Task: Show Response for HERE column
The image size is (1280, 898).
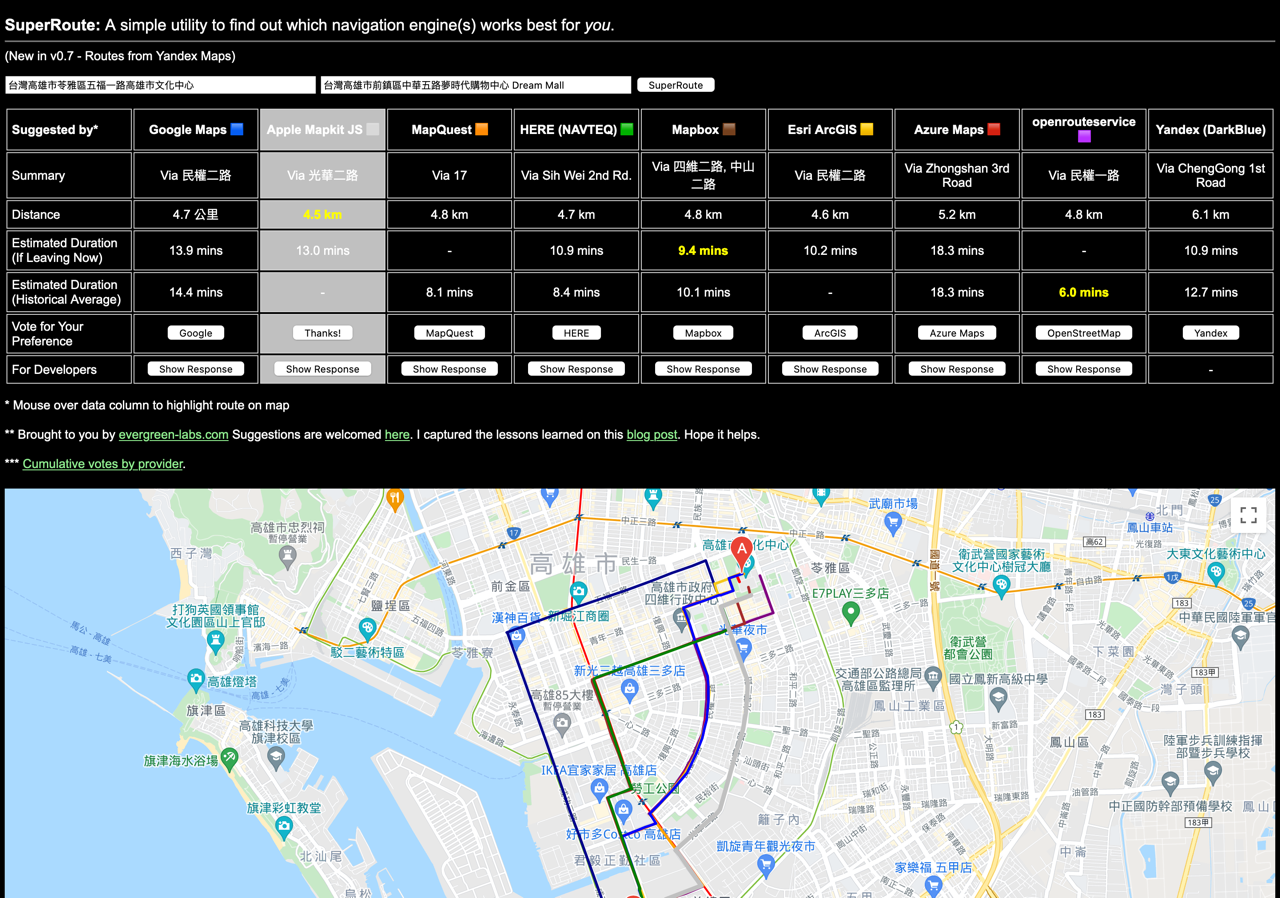Action: click(577, 369)
